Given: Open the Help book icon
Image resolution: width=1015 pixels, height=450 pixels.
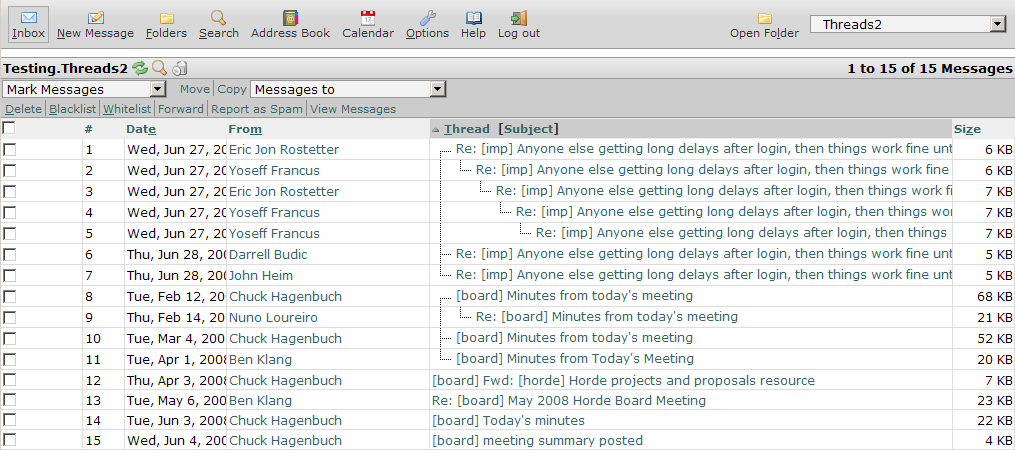Looking at the screenshot, I should coord(473,17).
